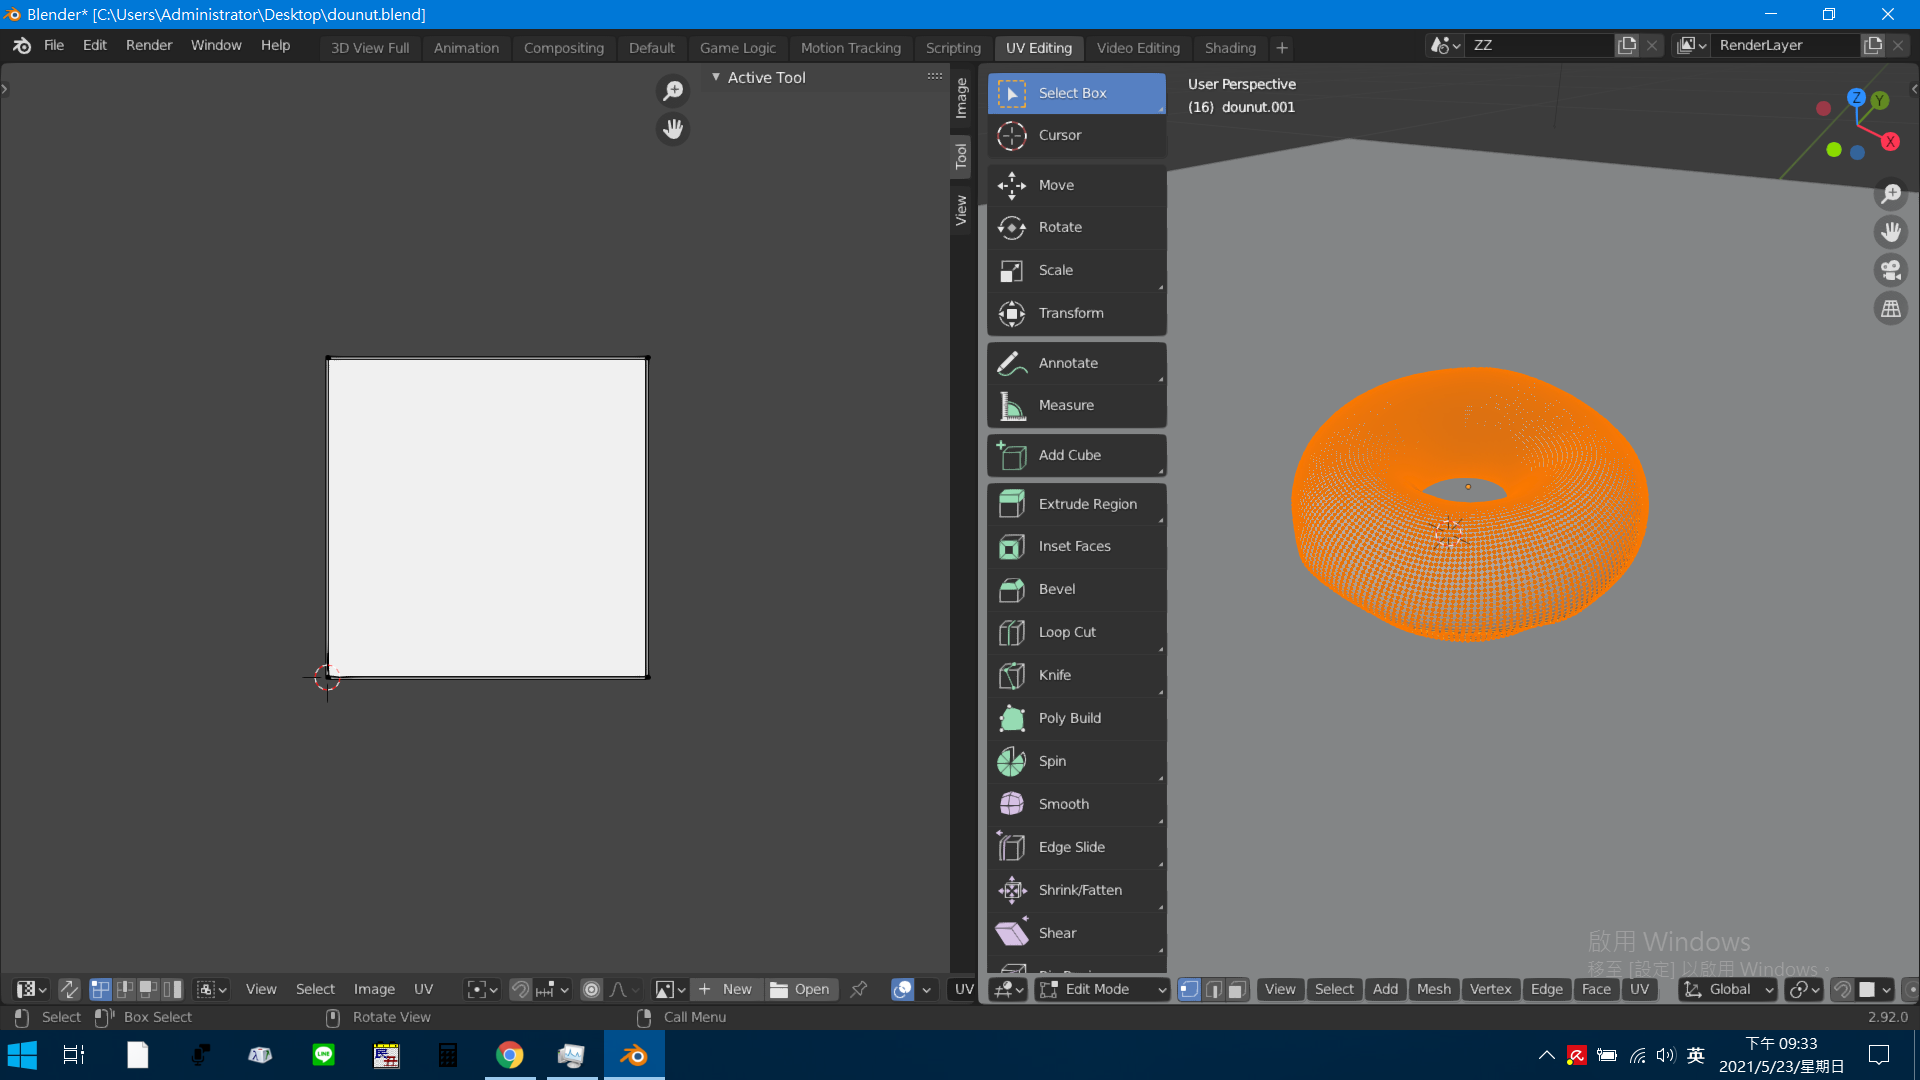The image size is (1920, 1080).
Task: Open the File menu
Action: coord(54,45)
